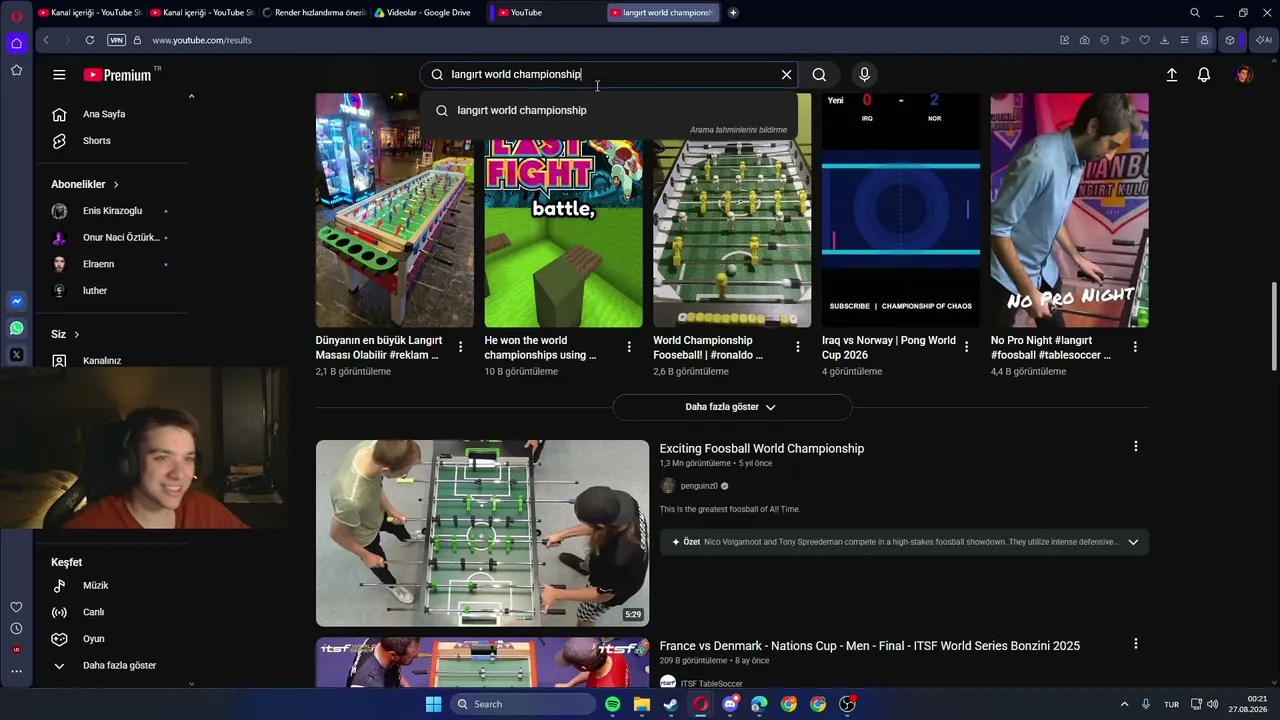Click the Windows Start button
Image resolution: width=1280 pixels, height=720 pixels.
[x=433, y=704]
